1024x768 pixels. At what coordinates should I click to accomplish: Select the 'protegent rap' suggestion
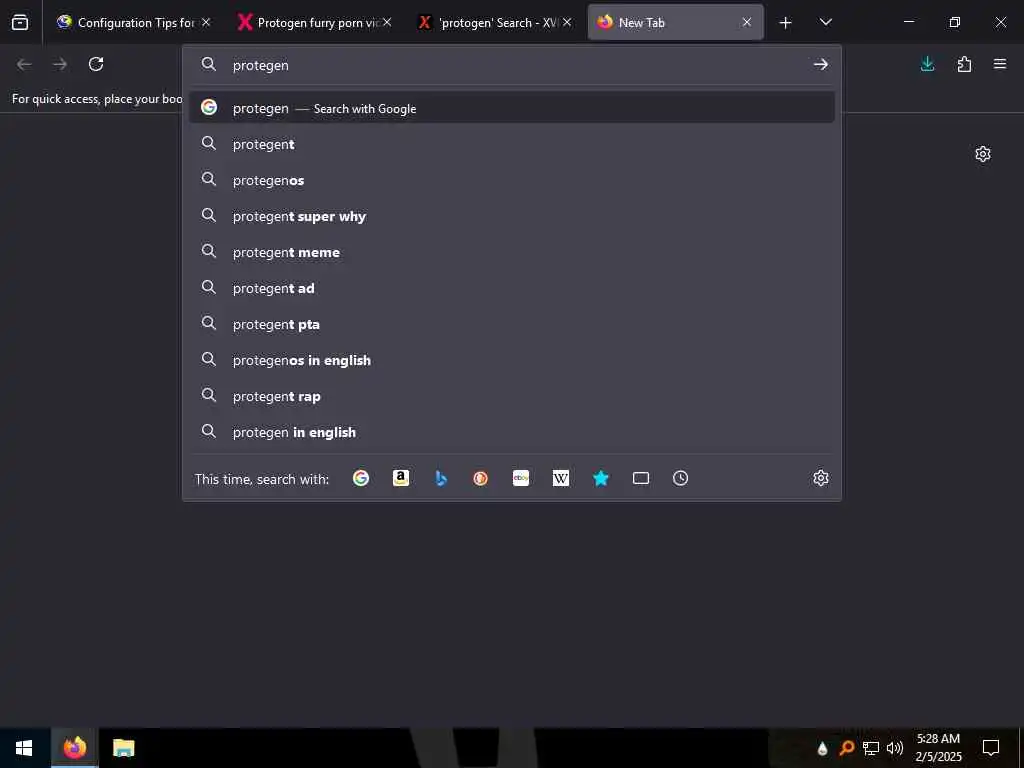pyautogui.click(x=511, y=396)
